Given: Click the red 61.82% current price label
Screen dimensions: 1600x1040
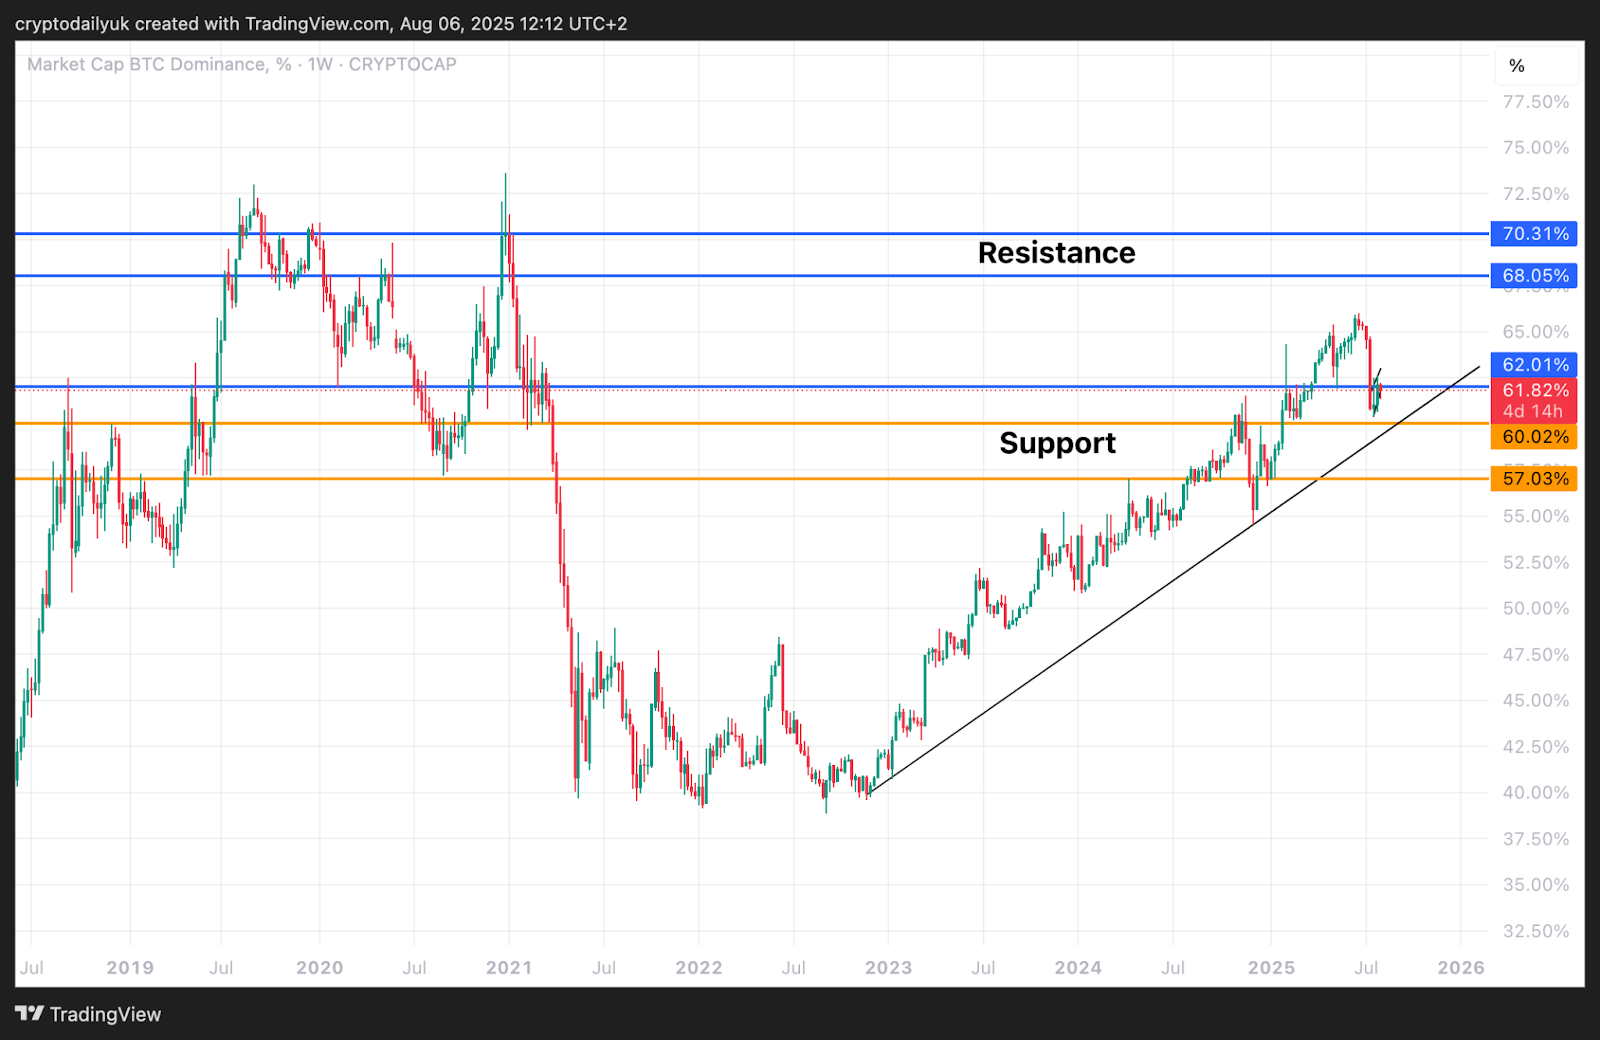Looking at the screenshot, I should tap(1534, 400).
